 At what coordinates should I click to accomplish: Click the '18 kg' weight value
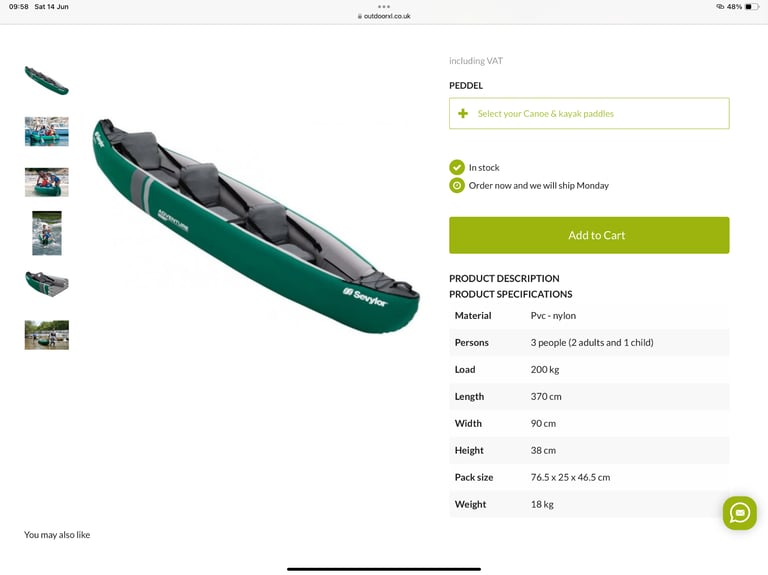tap(542, 504)
